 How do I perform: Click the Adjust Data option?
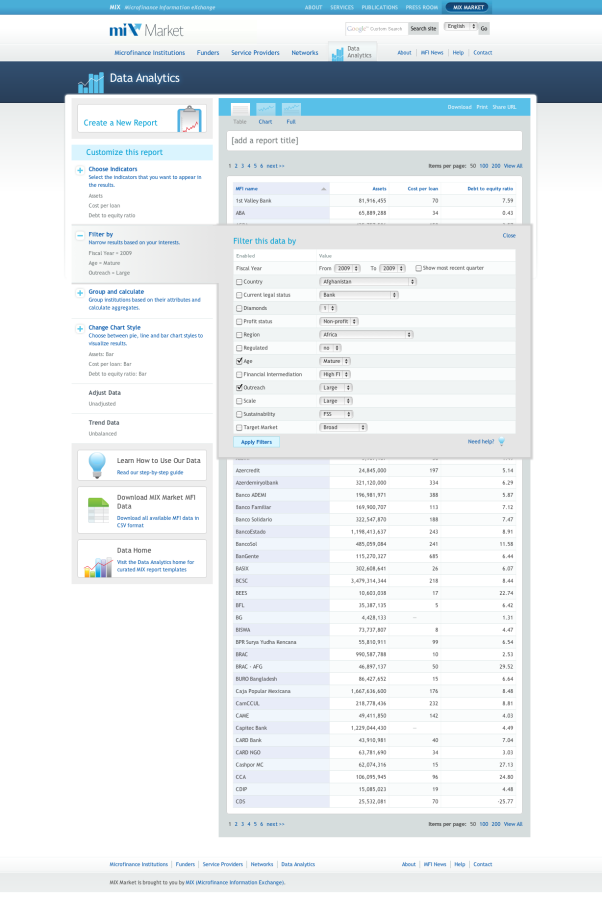[104, 393]
